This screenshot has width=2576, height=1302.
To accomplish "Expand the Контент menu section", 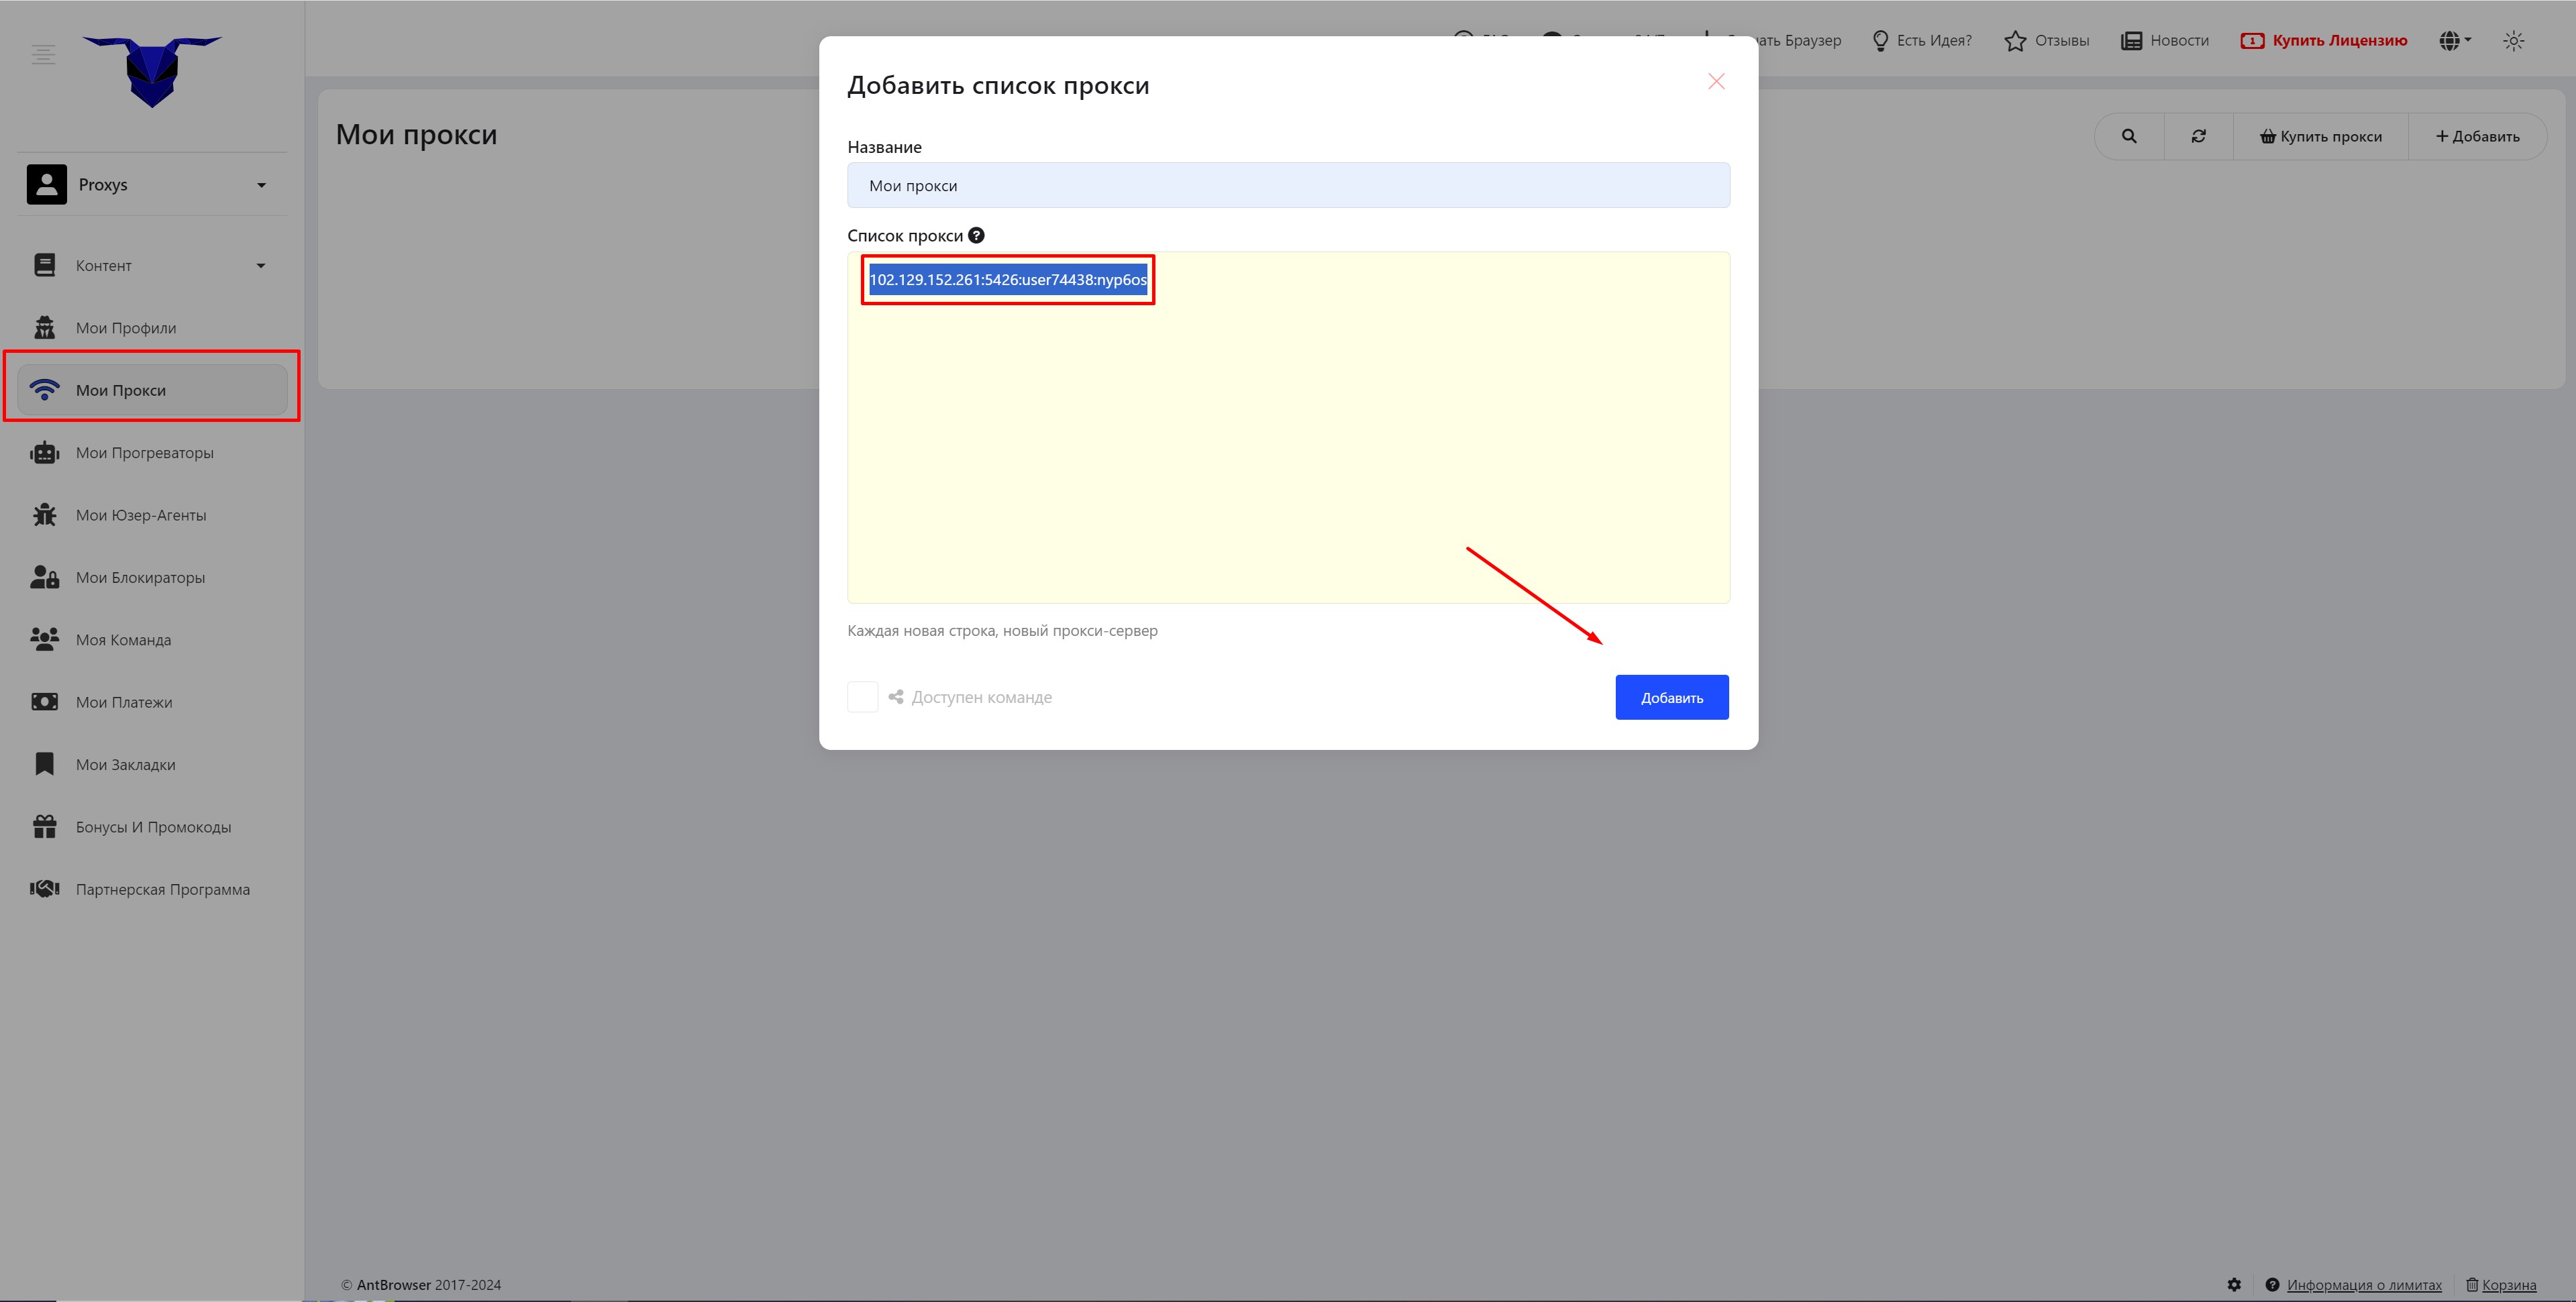I will pyautogui.click(x=152, y=265).
